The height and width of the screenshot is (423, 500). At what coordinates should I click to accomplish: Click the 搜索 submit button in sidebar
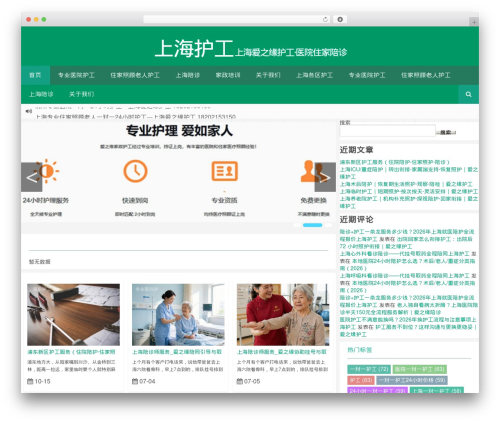[x=446, y=132]
